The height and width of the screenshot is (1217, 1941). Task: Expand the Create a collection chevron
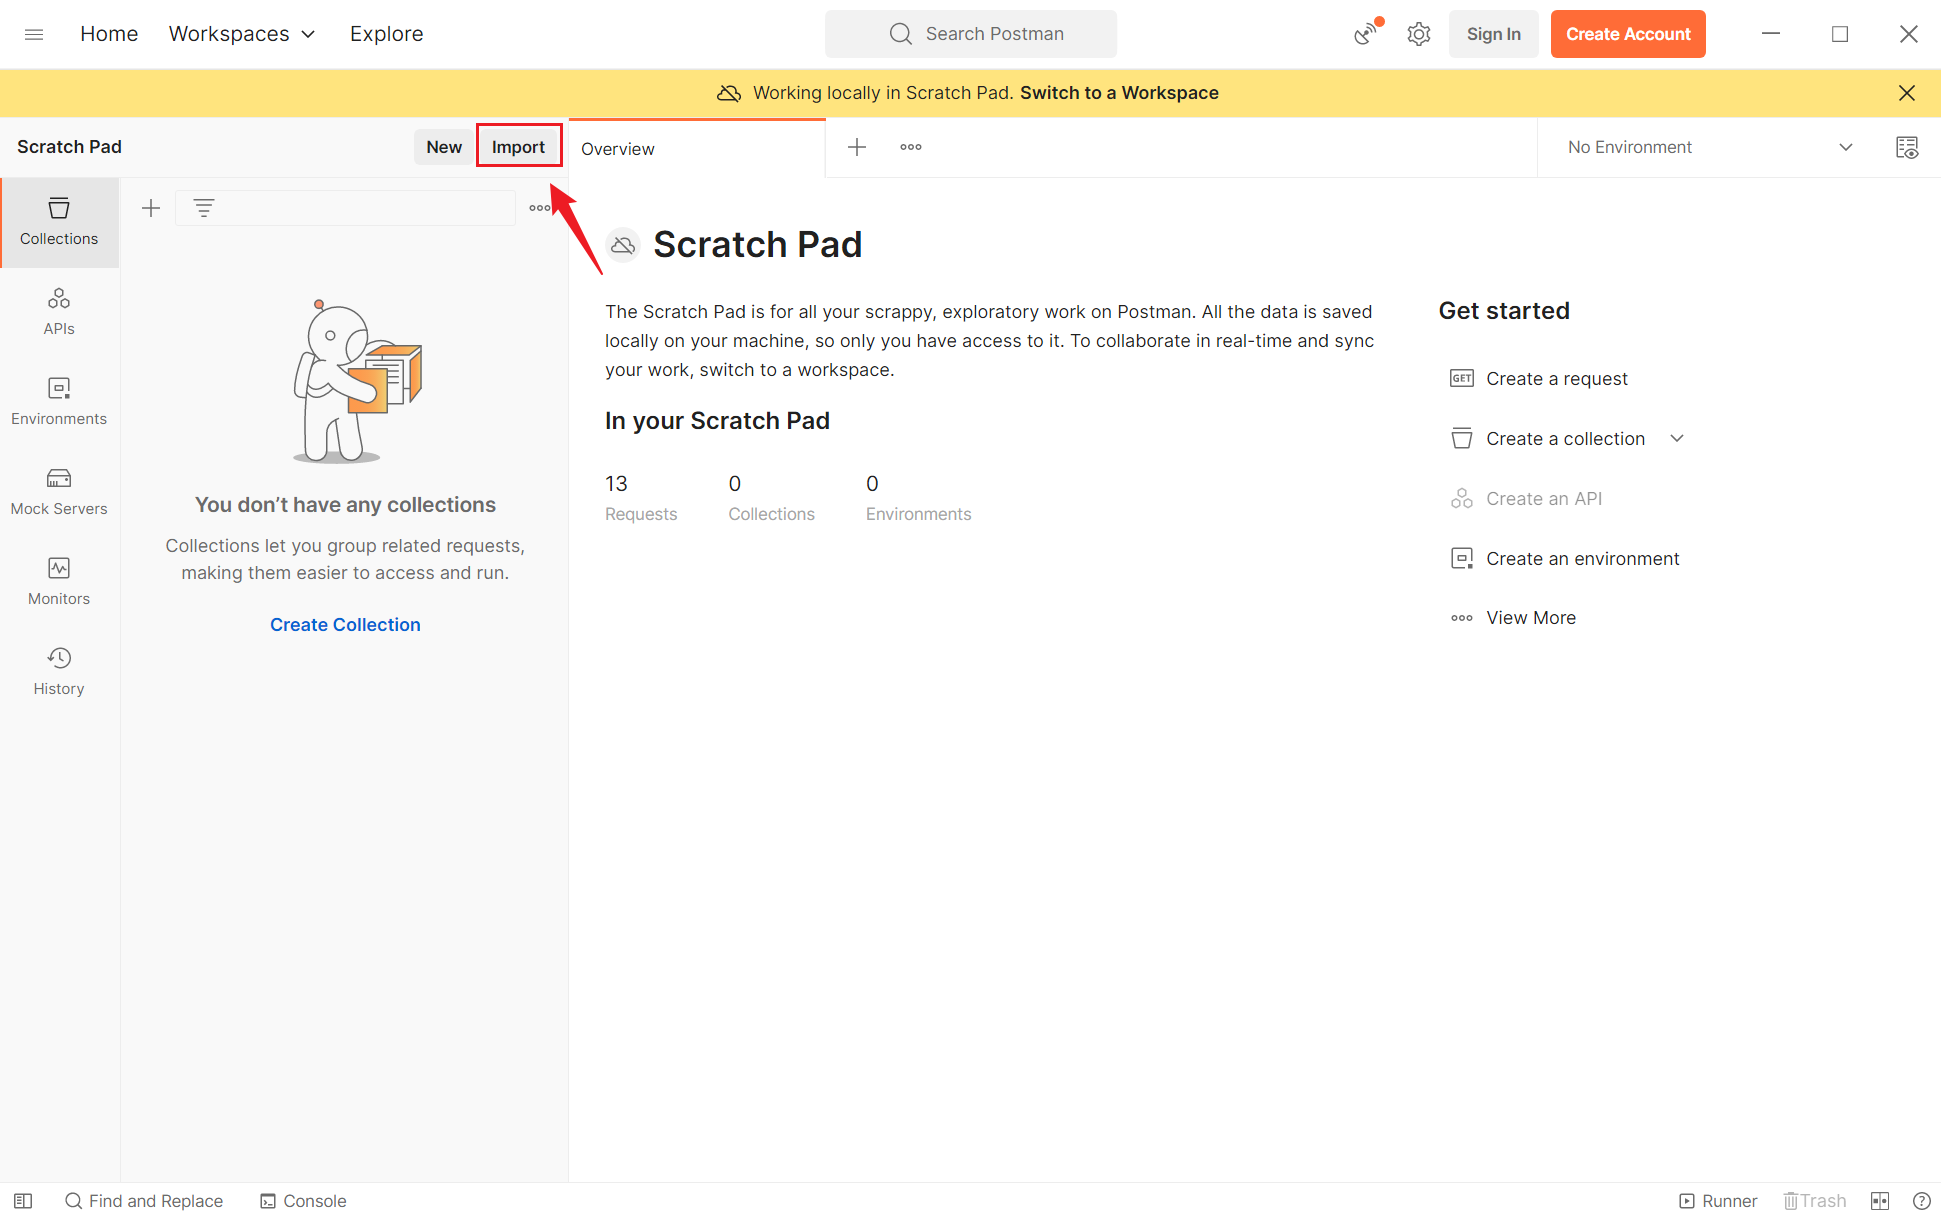(1677, 439)
